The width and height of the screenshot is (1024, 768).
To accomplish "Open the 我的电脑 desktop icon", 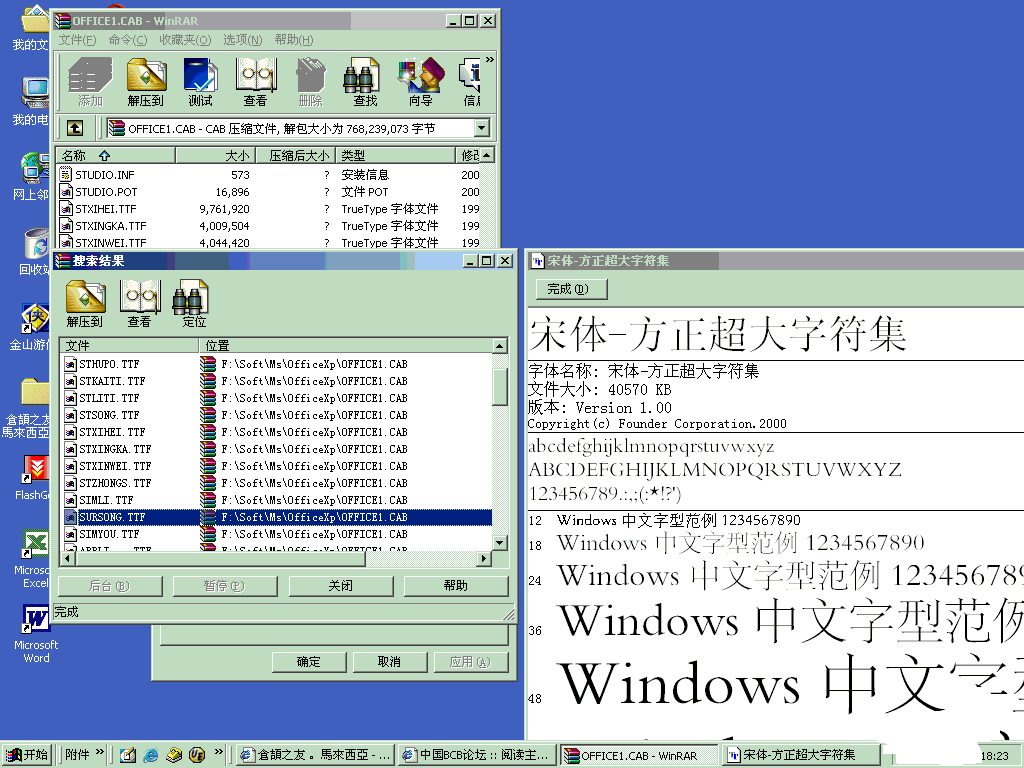I will coord(33,101).
